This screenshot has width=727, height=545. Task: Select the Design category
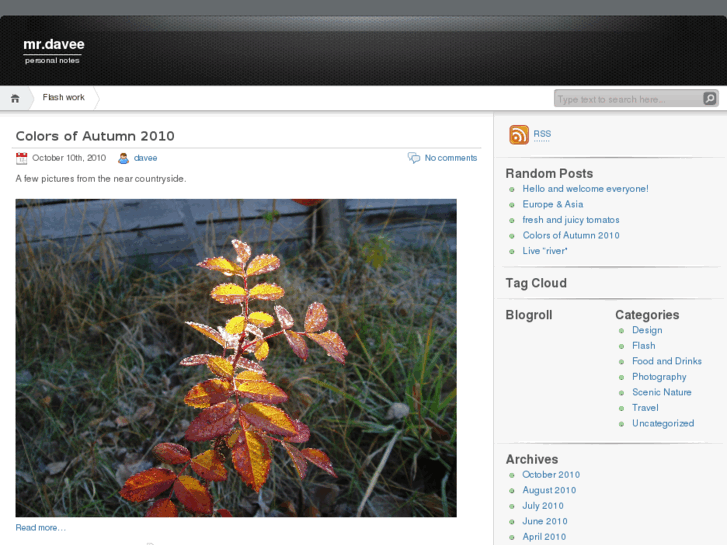(x=647, y=330)
